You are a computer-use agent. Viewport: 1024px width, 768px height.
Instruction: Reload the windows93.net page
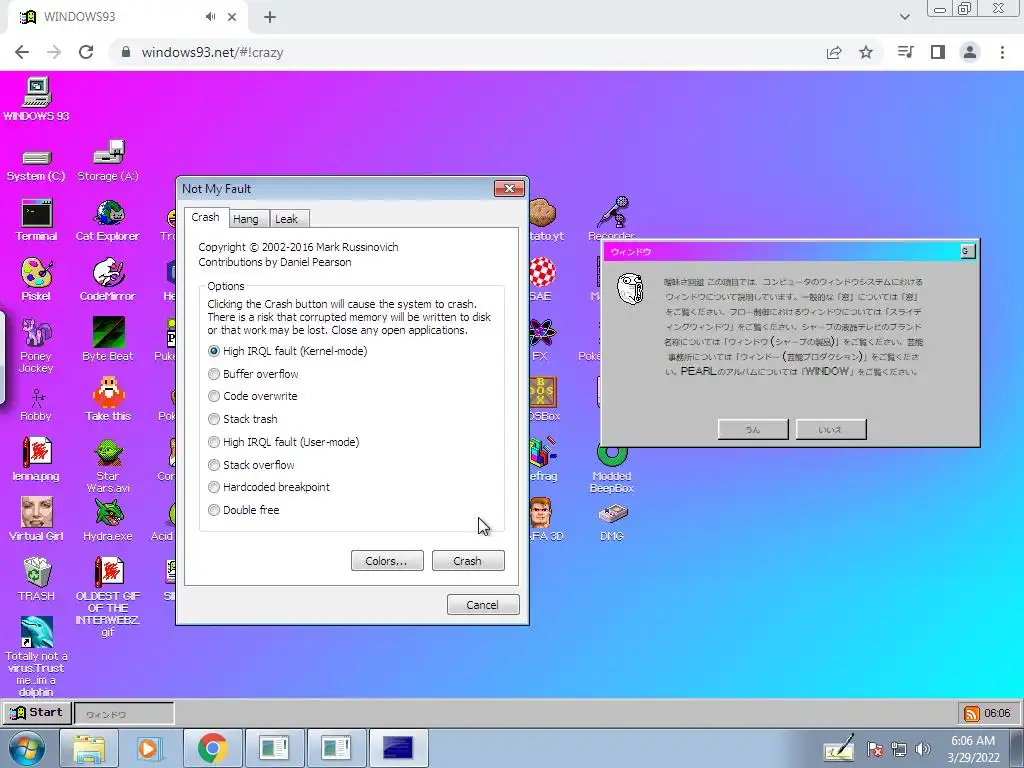[86, 52]
